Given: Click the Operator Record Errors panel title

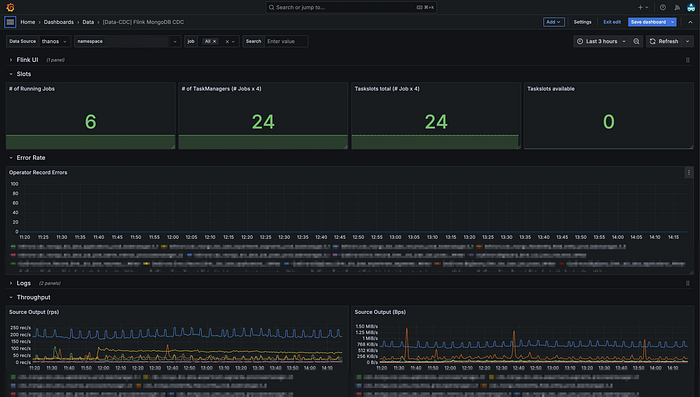Looking at the screenshot, I should (38, 172).
